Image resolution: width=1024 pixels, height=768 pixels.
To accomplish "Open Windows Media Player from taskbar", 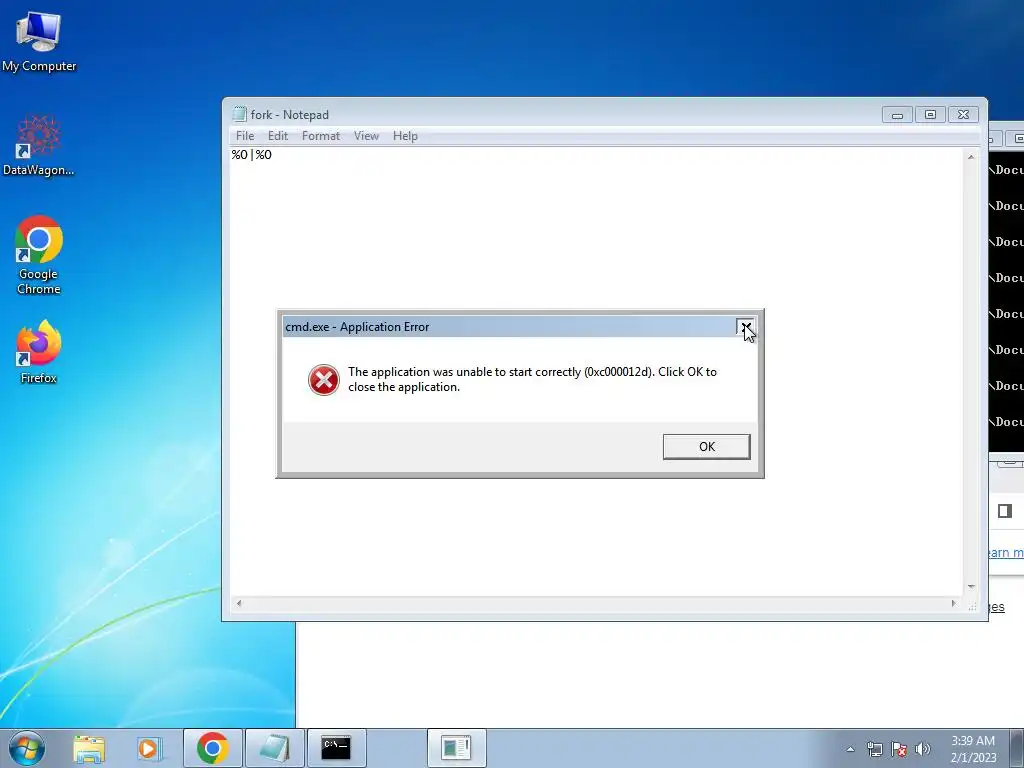I will tap(148, 748).
